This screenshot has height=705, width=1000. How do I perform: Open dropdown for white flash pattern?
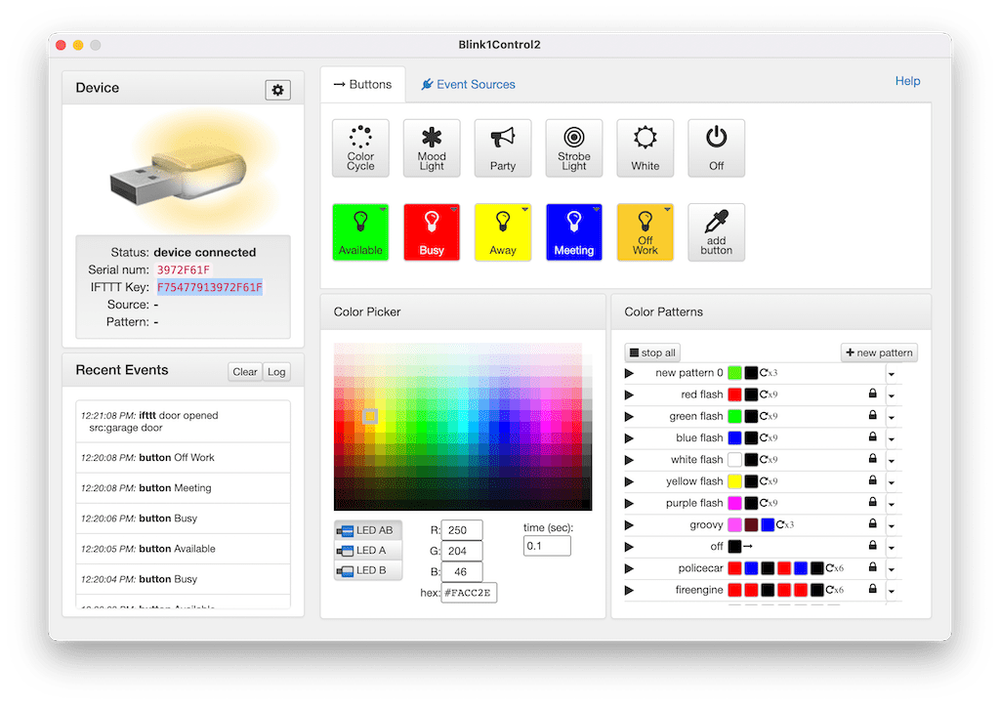point(892,461)
